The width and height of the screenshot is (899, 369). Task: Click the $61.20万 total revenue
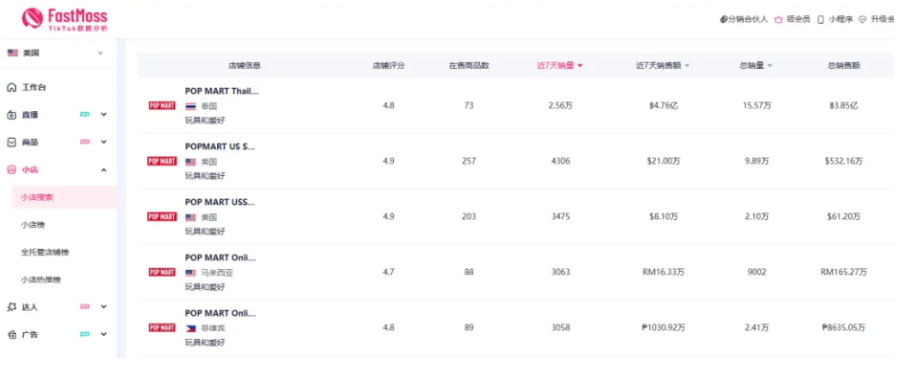[844, 216]
